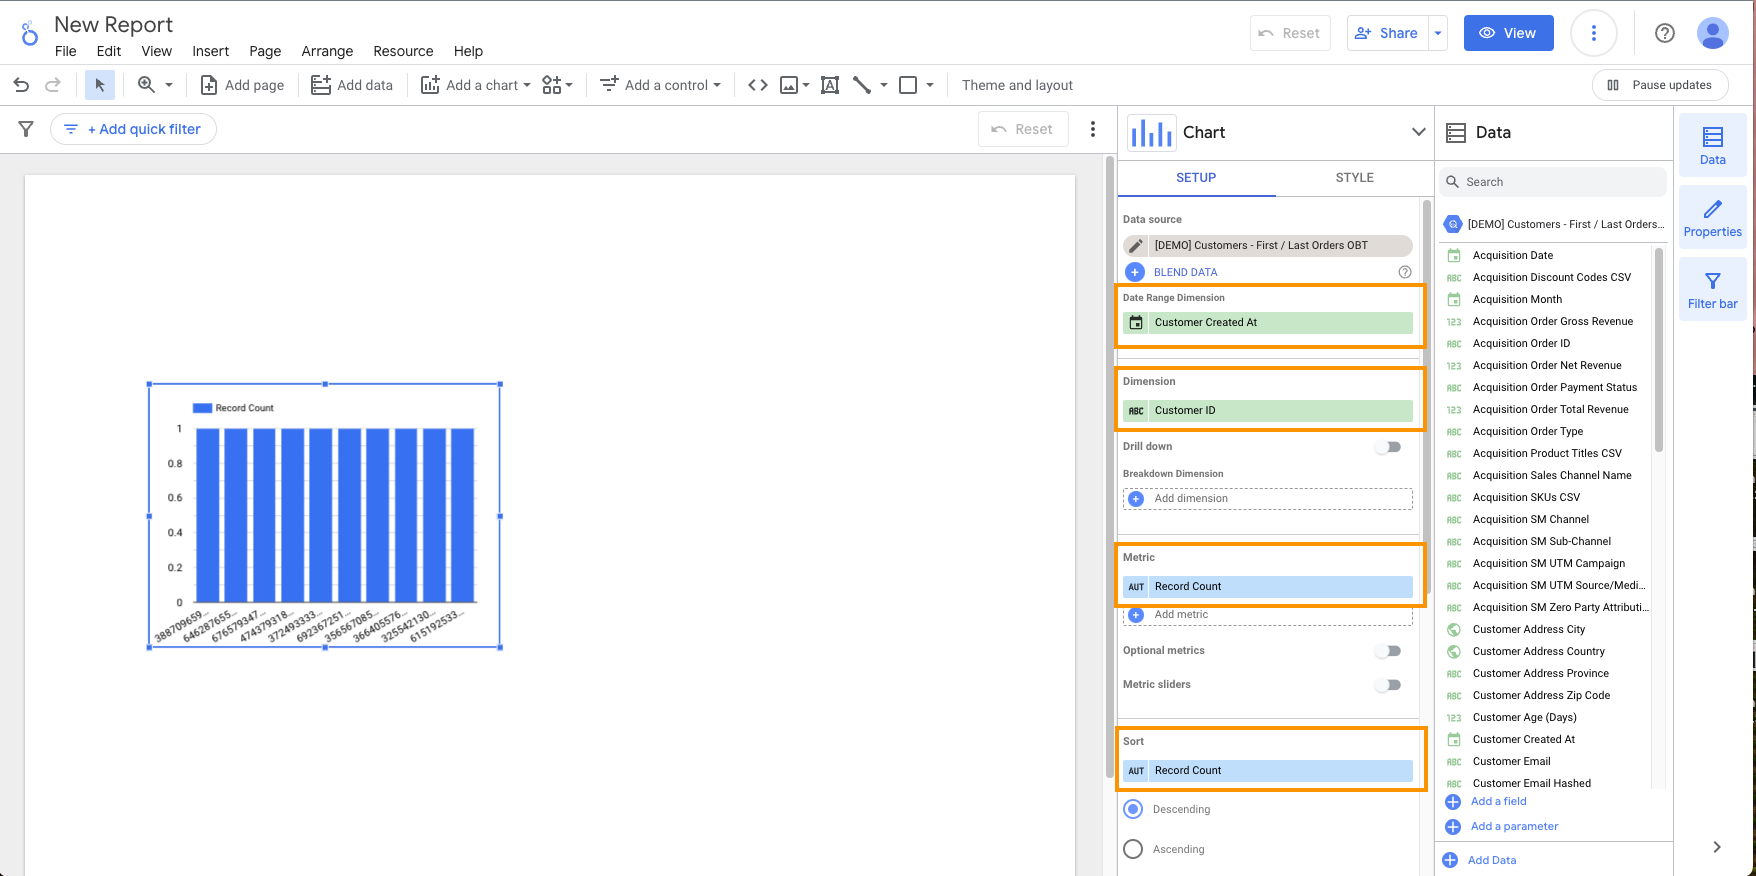
Task: Click Add a field link
Action: pyautogui.click(x=1498, y=801)
